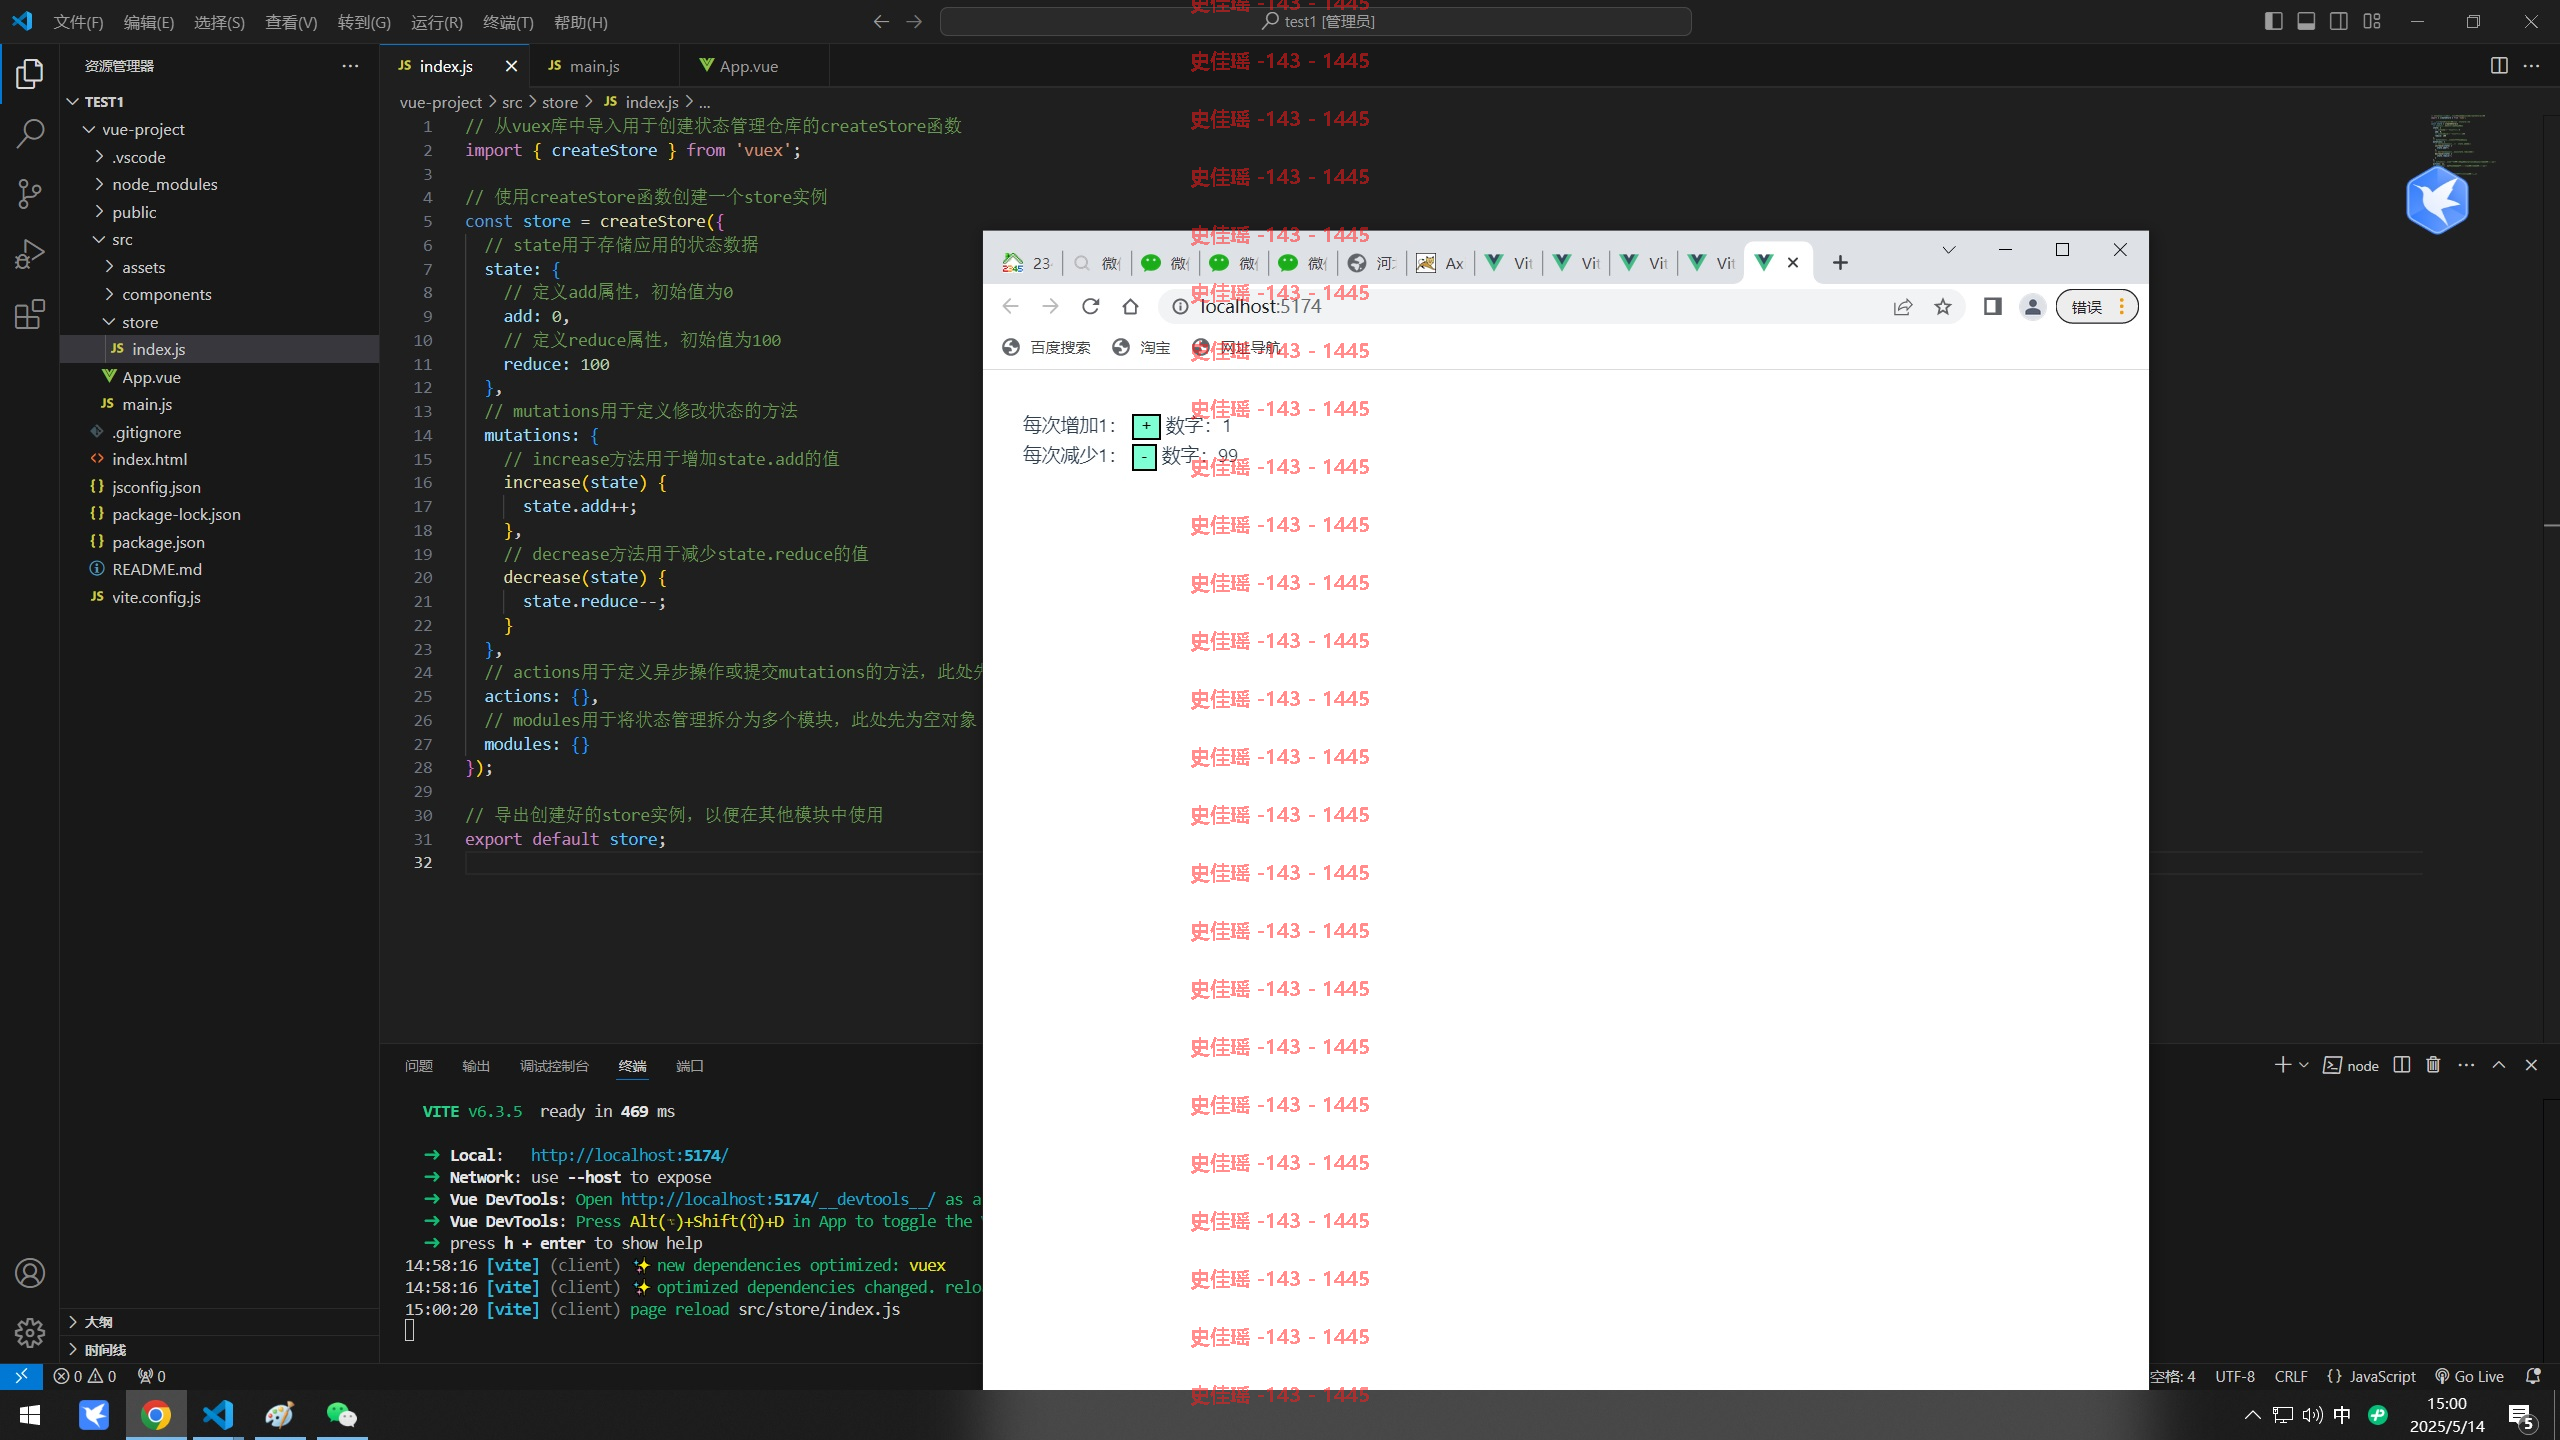Click the green minus decrement button
The width and height of the screenshot is (2560, 1440).
[x=1144, y=457]
